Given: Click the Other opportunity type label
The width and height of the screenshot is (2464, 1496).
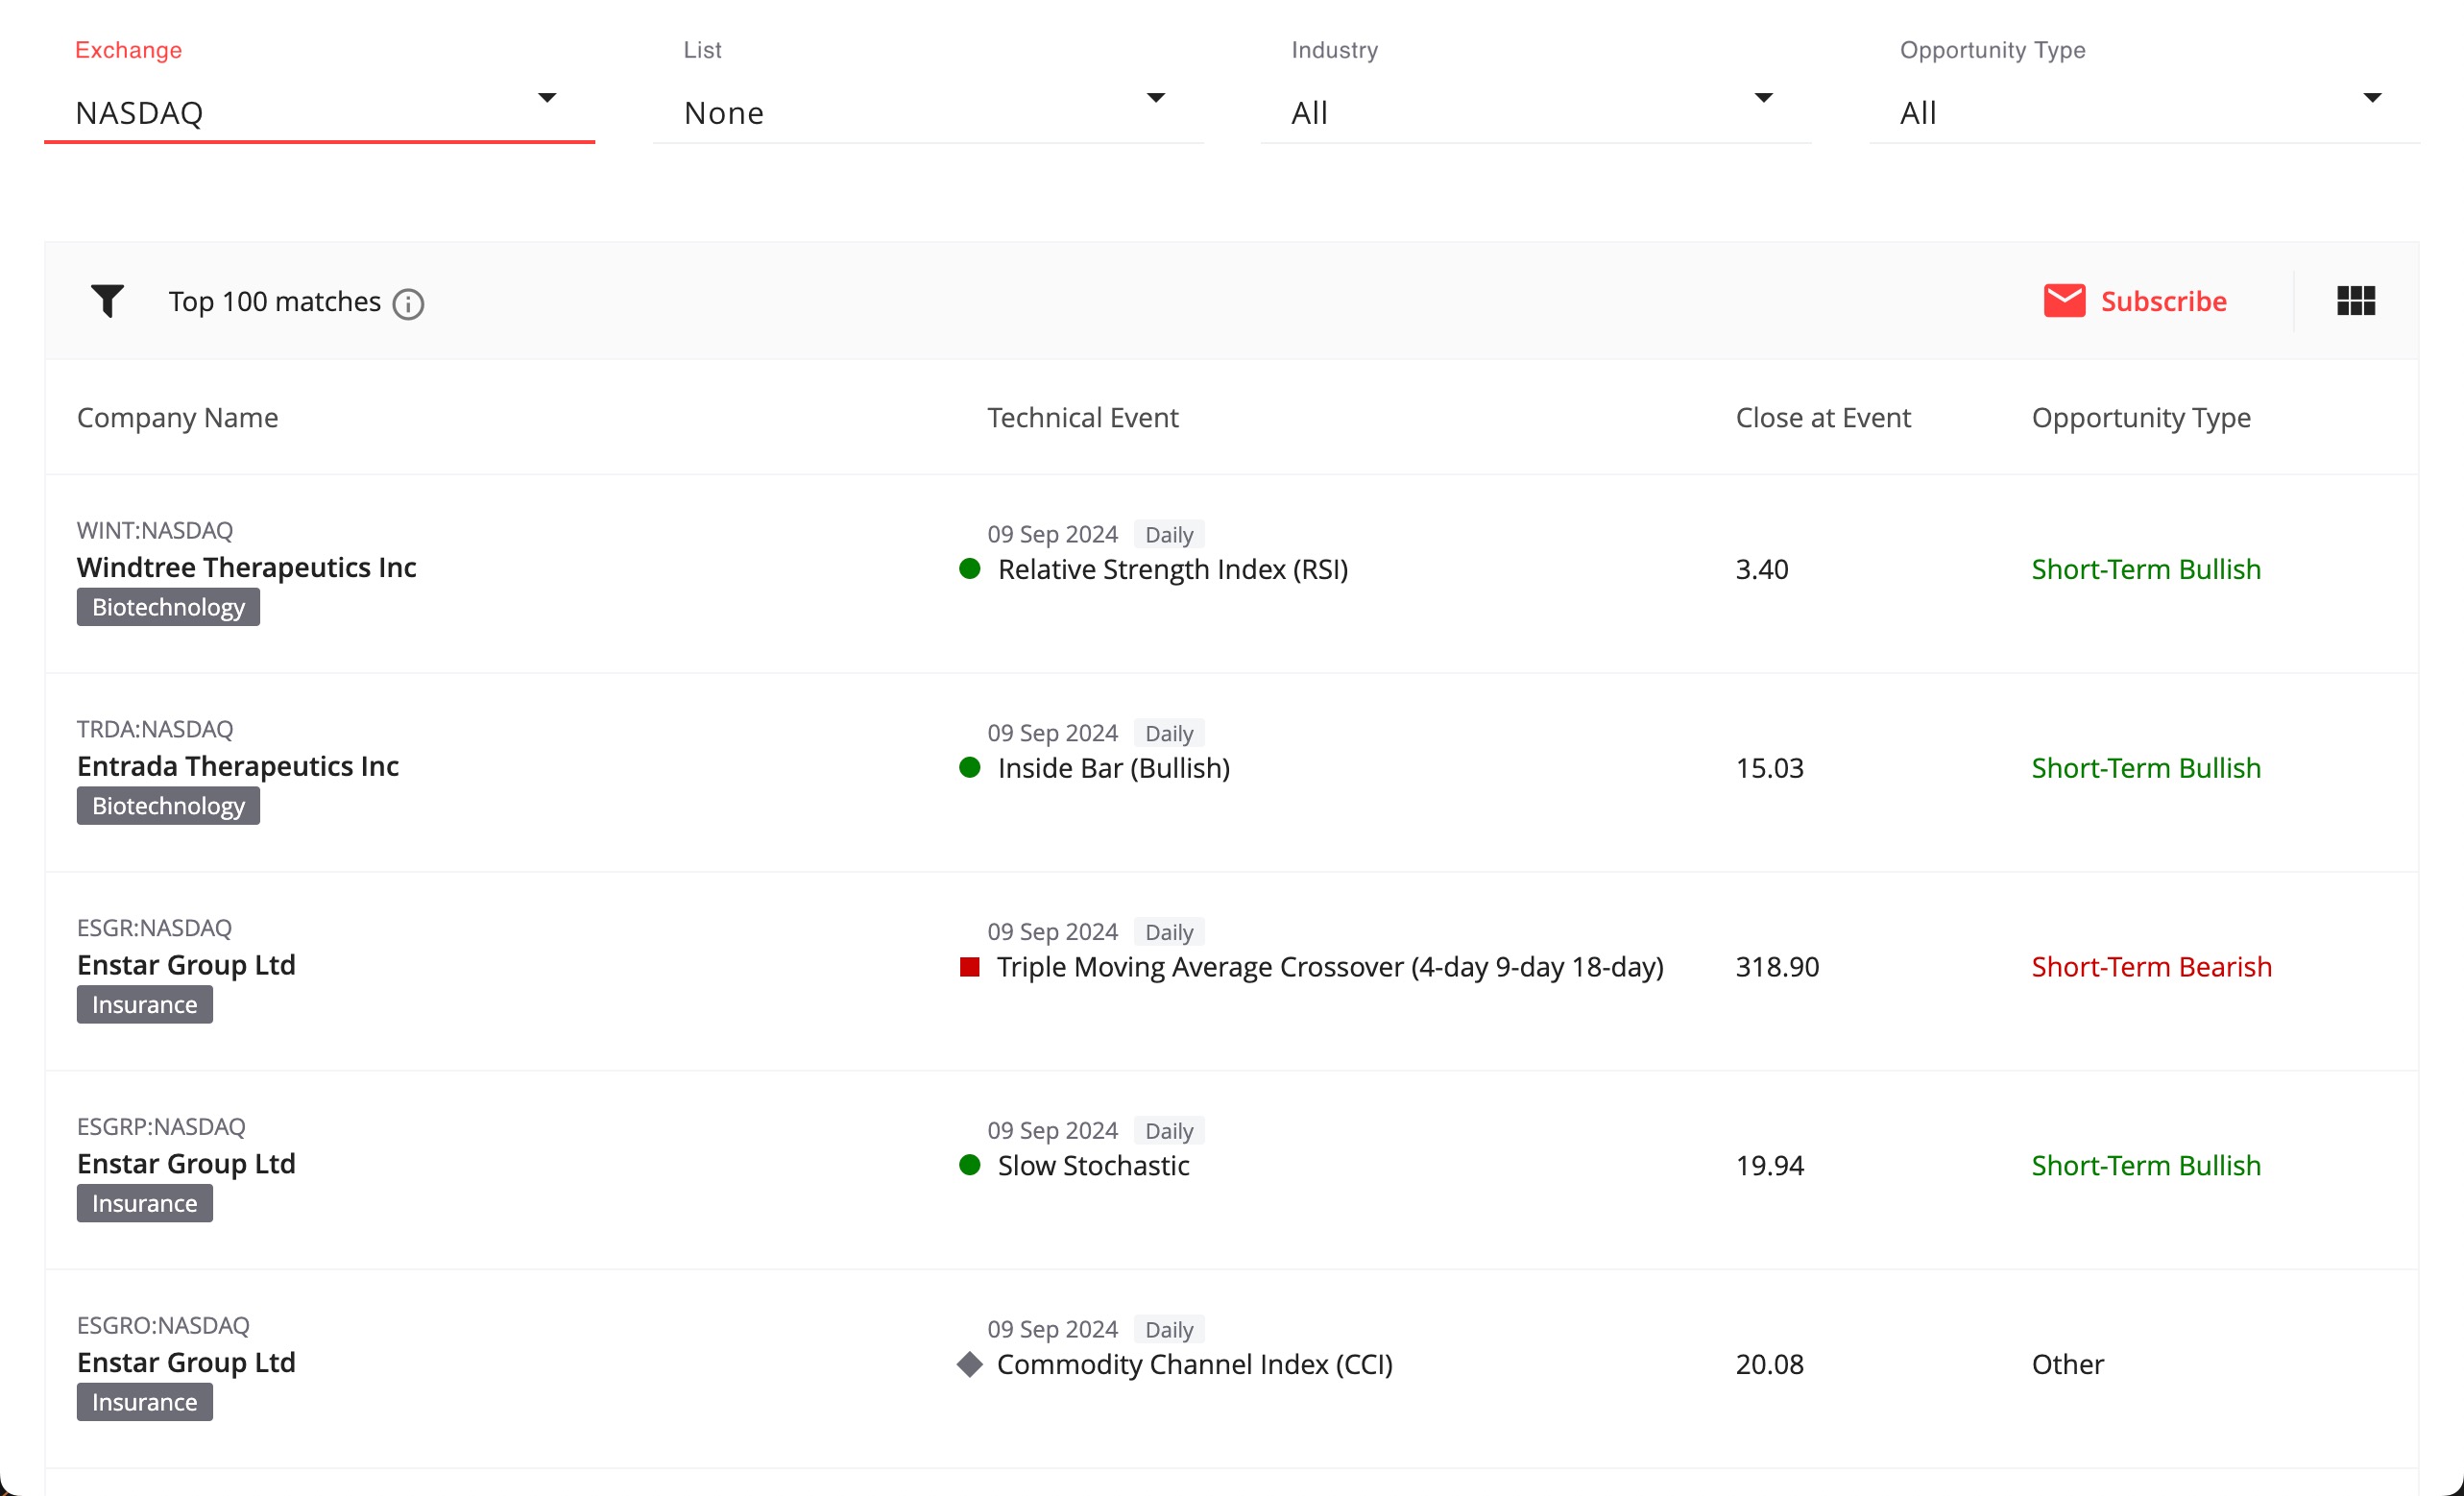Looking at the screenshot, I should click(x=2068, y=1365).
